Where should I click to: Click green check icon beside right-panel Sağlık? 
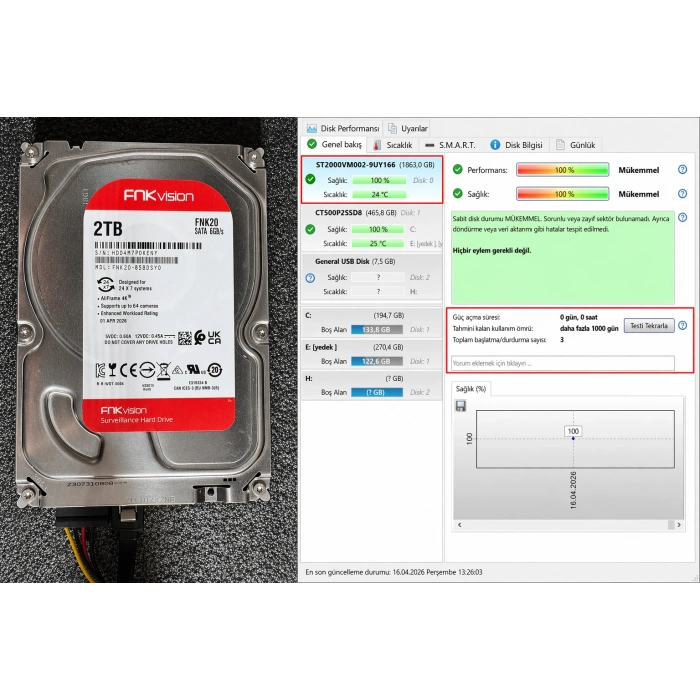click(x=458, y=193)
